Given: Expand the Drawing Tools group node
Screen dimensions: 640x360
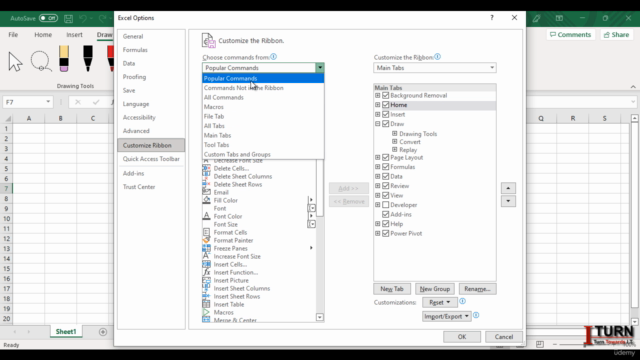Looking at the screenshot, I should (x=395, y=133).
